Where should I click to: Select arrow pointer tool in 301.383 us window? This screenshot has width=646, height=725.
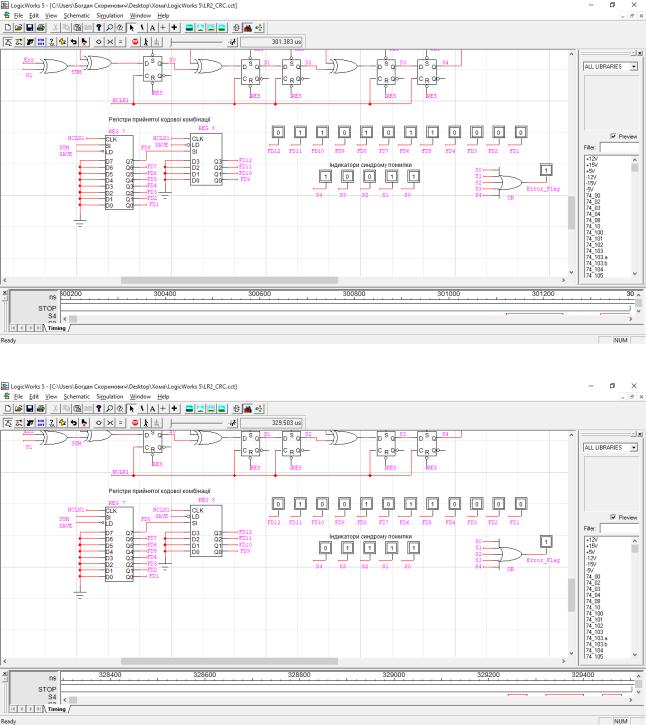click(131, 28)
